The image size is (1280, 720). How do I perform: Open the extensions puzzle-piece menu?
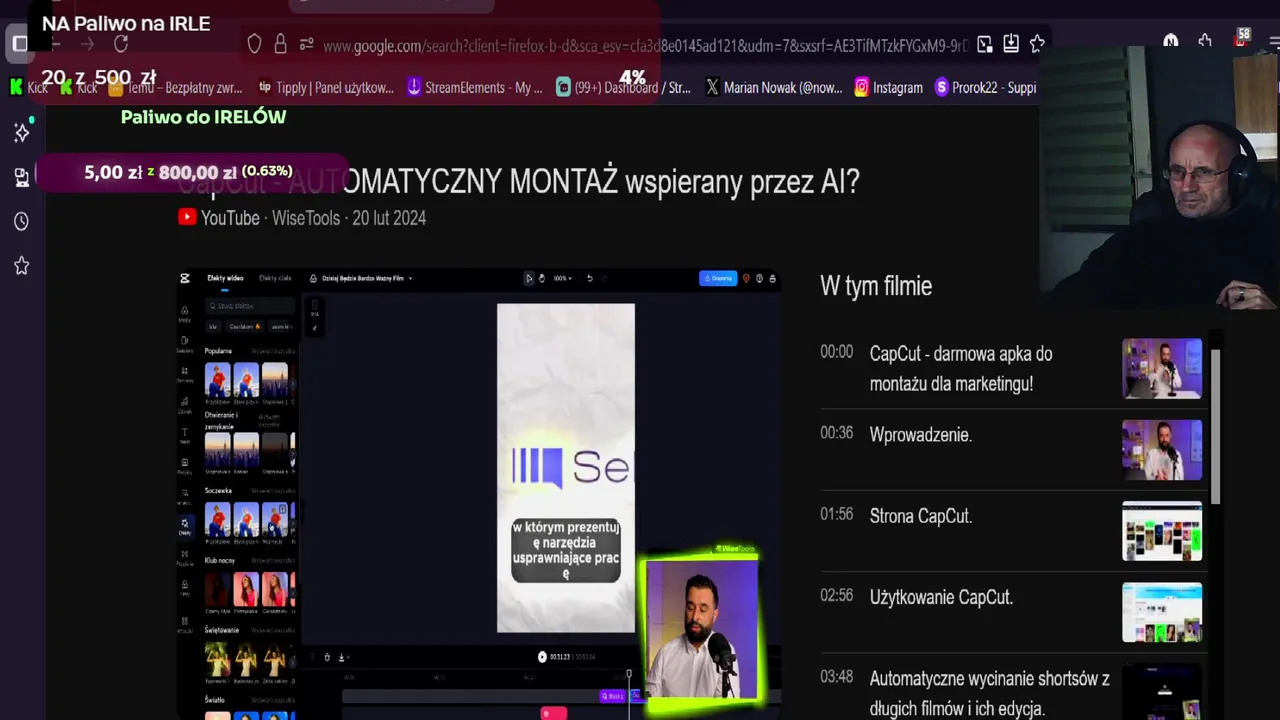(1205, 42)
